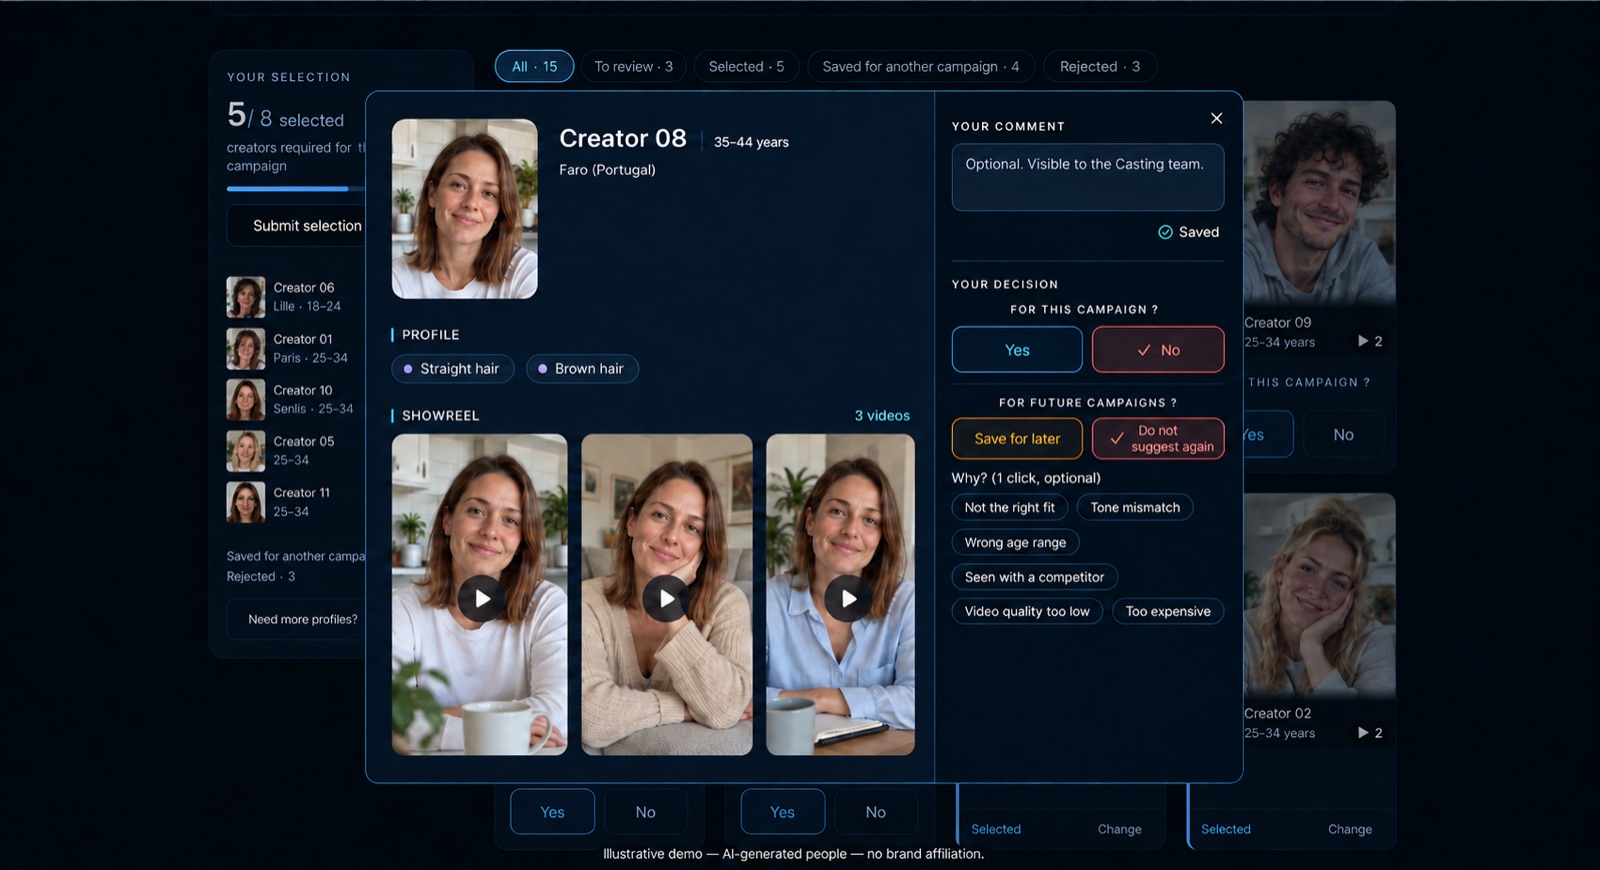Click the Submit selection button
The width and height of the screenshot is (1600, 870).
tap(297, 226)
